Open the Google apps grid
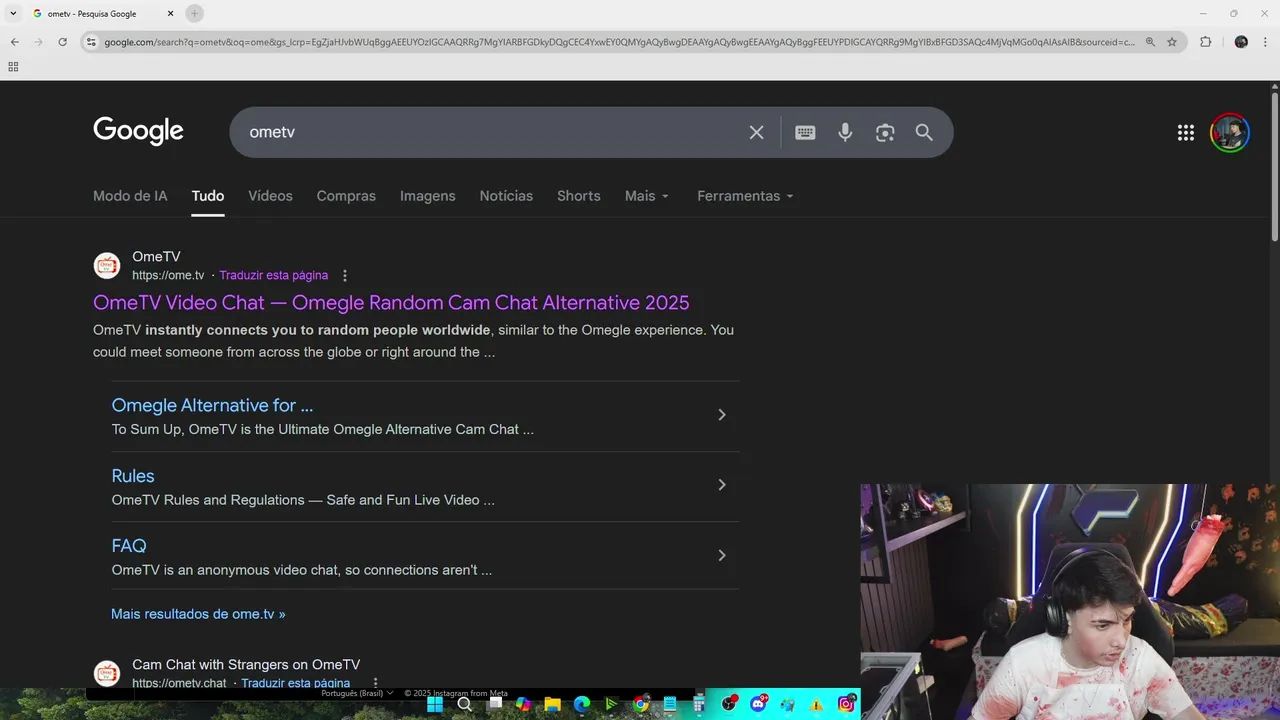This screenshot has height=720, width=1280. pos(1186,133)
